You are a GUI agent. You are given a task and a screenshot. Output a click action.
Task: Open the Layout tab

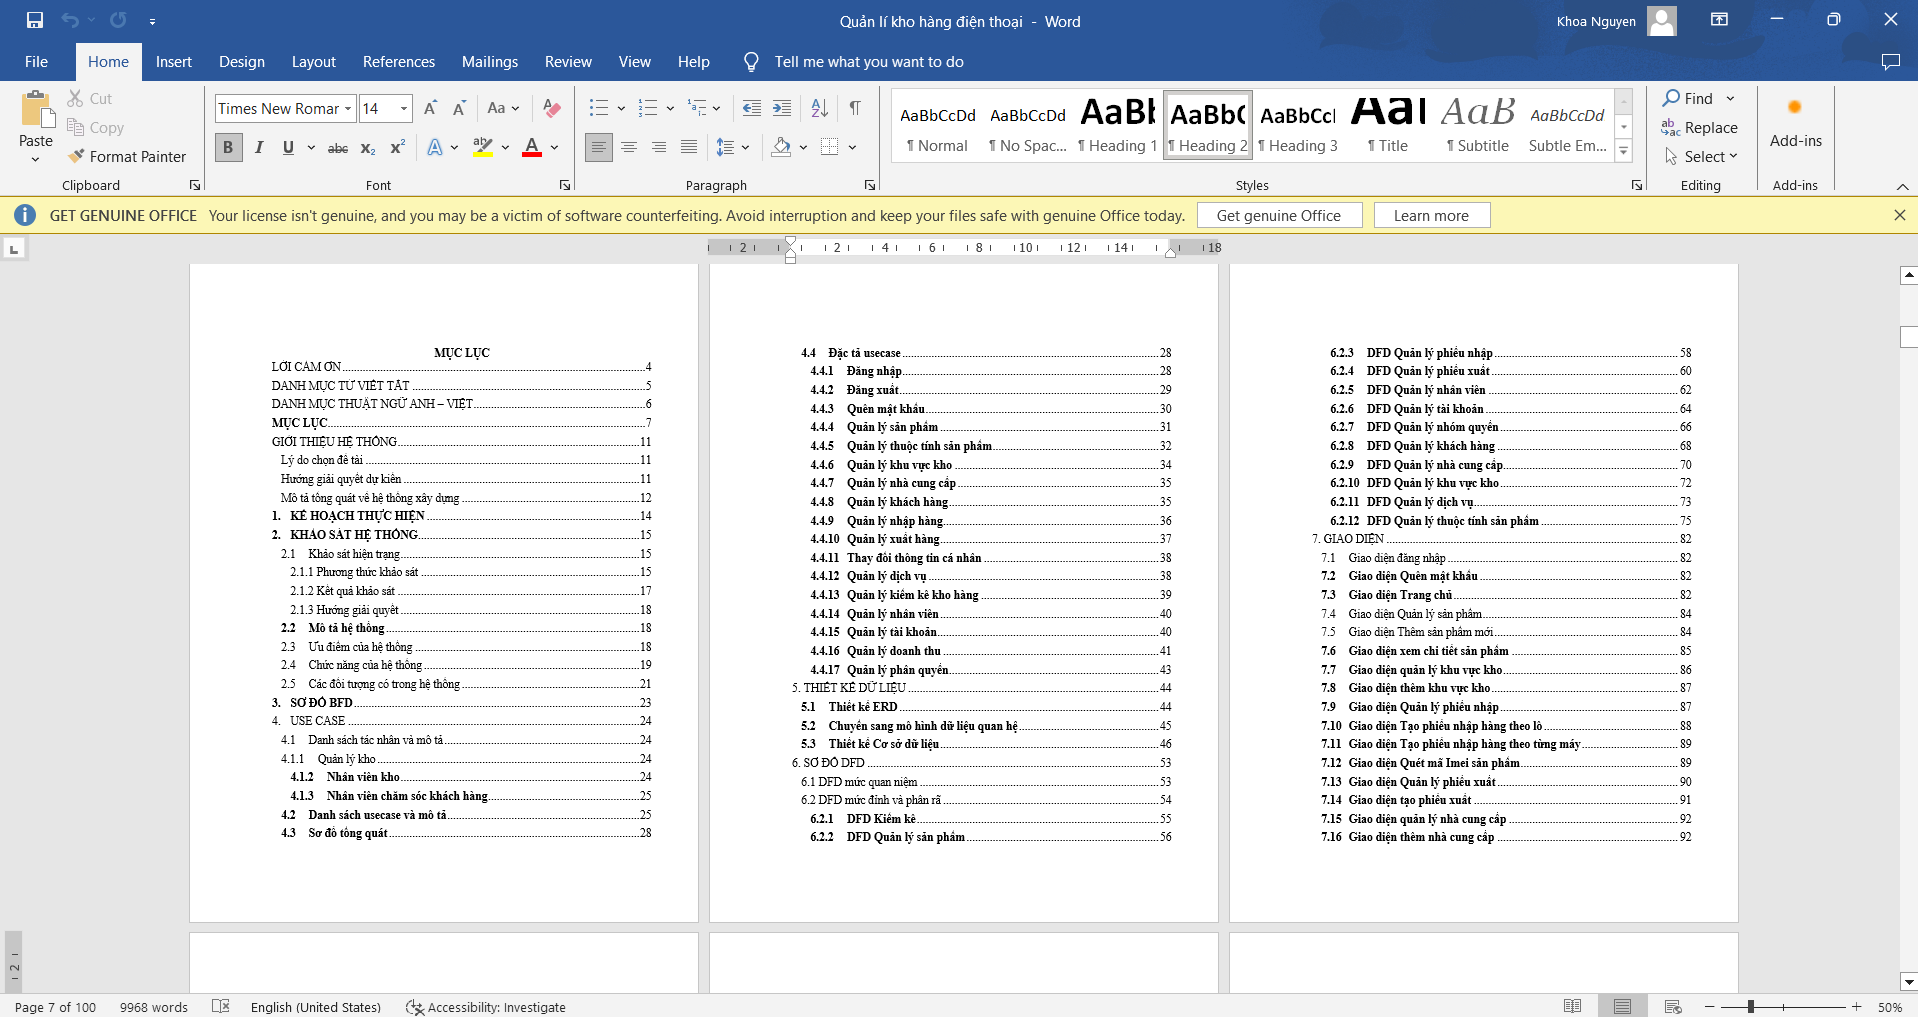(313, 62)
